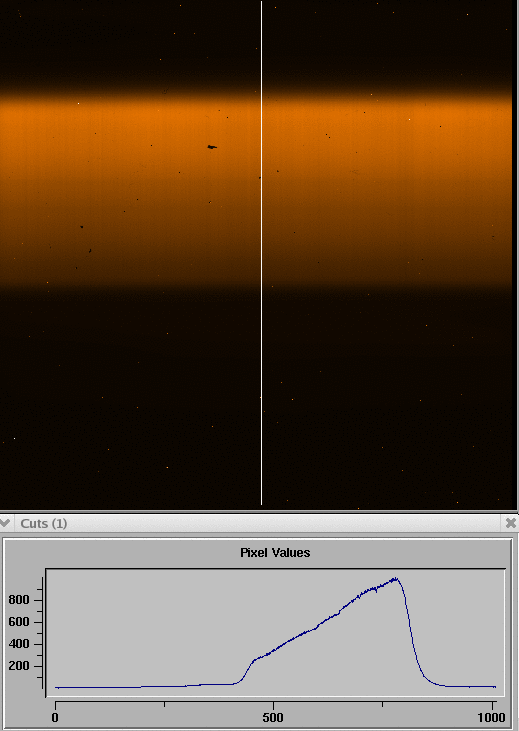Click the small shoulder bump on the curve
This screenshot has height=731, width=519.
[255, 659]
